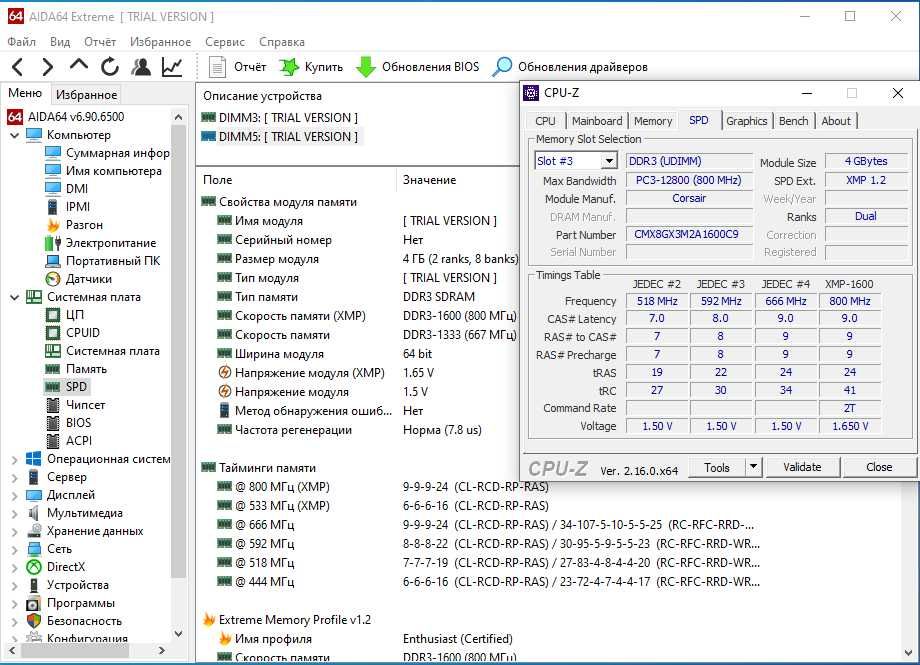Open the Сервис menu
The height and width of the screenshot is (665, 920).
coord(225,42)
